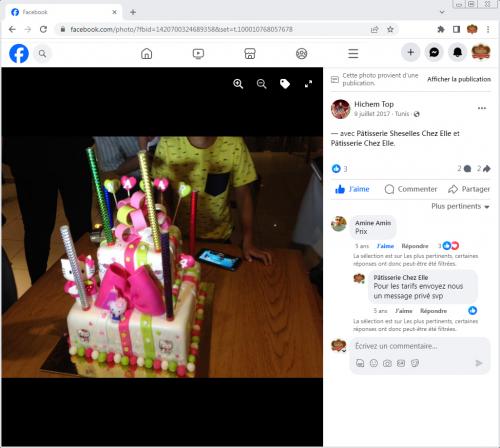Image resolution: width=500 pixels, height=448 pixels.
Task: Reply to Amine Amin's comment
Action: click(415, 246)
